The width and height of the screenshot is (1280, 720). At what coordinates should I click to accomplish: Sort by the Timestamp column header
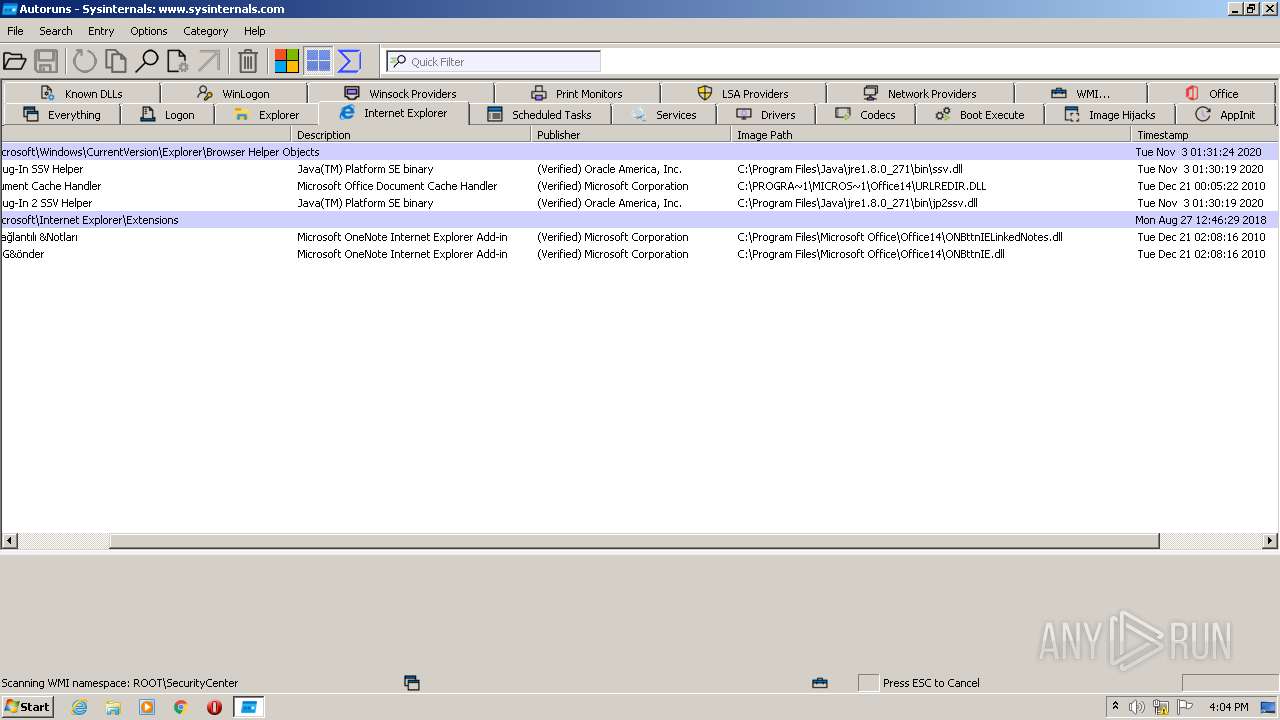coord(1204,134)
